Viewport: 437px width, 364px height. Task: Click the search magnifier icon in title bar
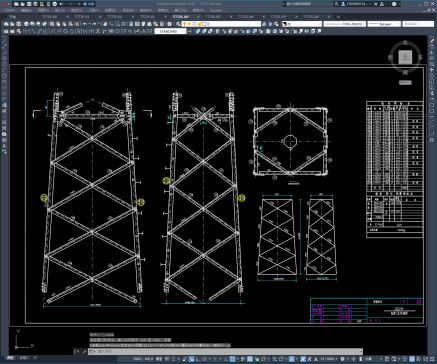337,4
